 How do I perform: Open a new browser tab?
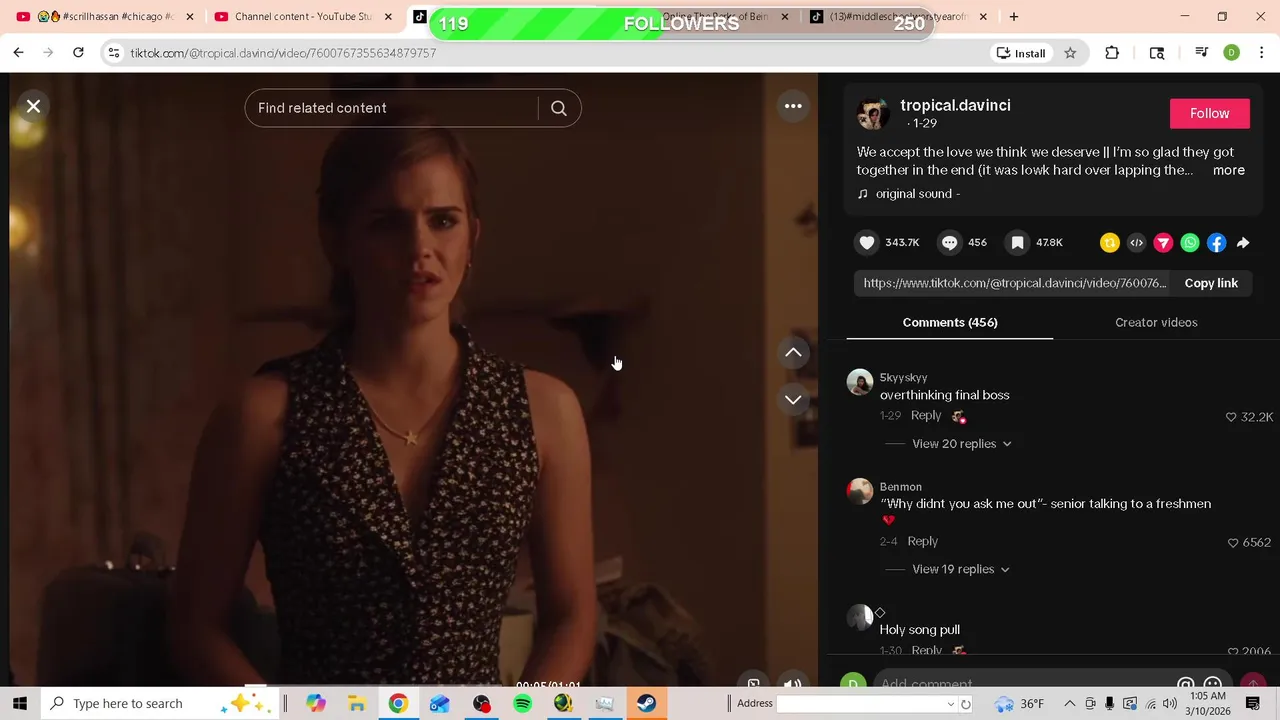tap(1014, 16)
